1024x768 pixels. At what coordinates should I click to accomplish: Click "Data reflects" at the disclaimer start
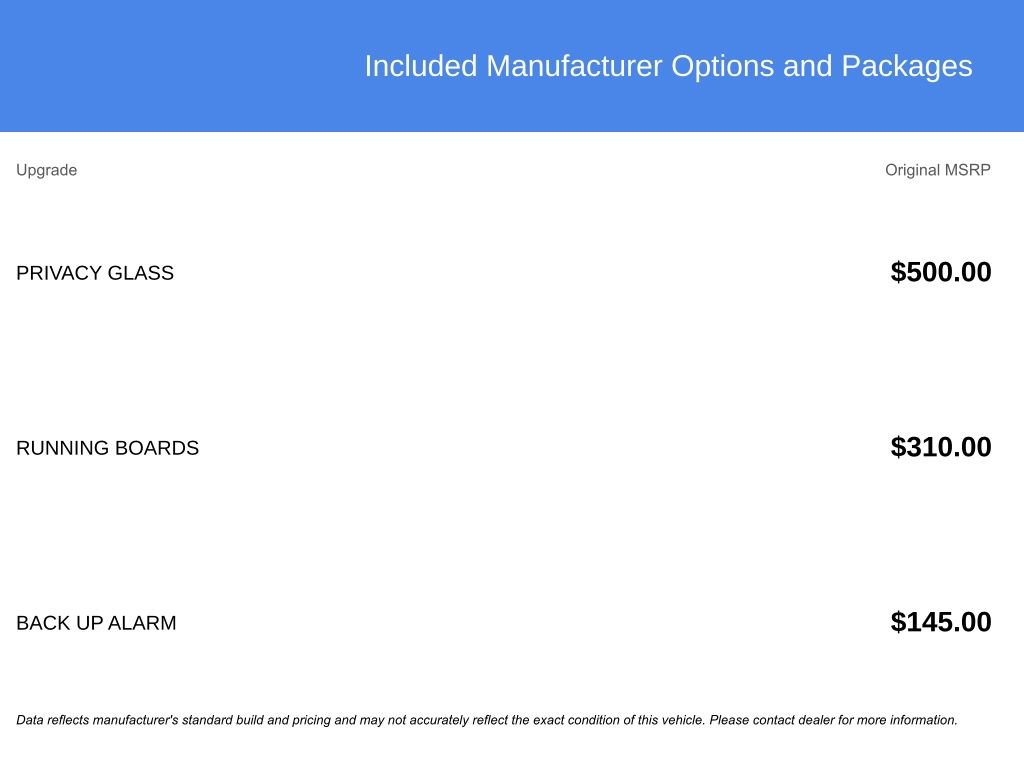tap(51, 720)
